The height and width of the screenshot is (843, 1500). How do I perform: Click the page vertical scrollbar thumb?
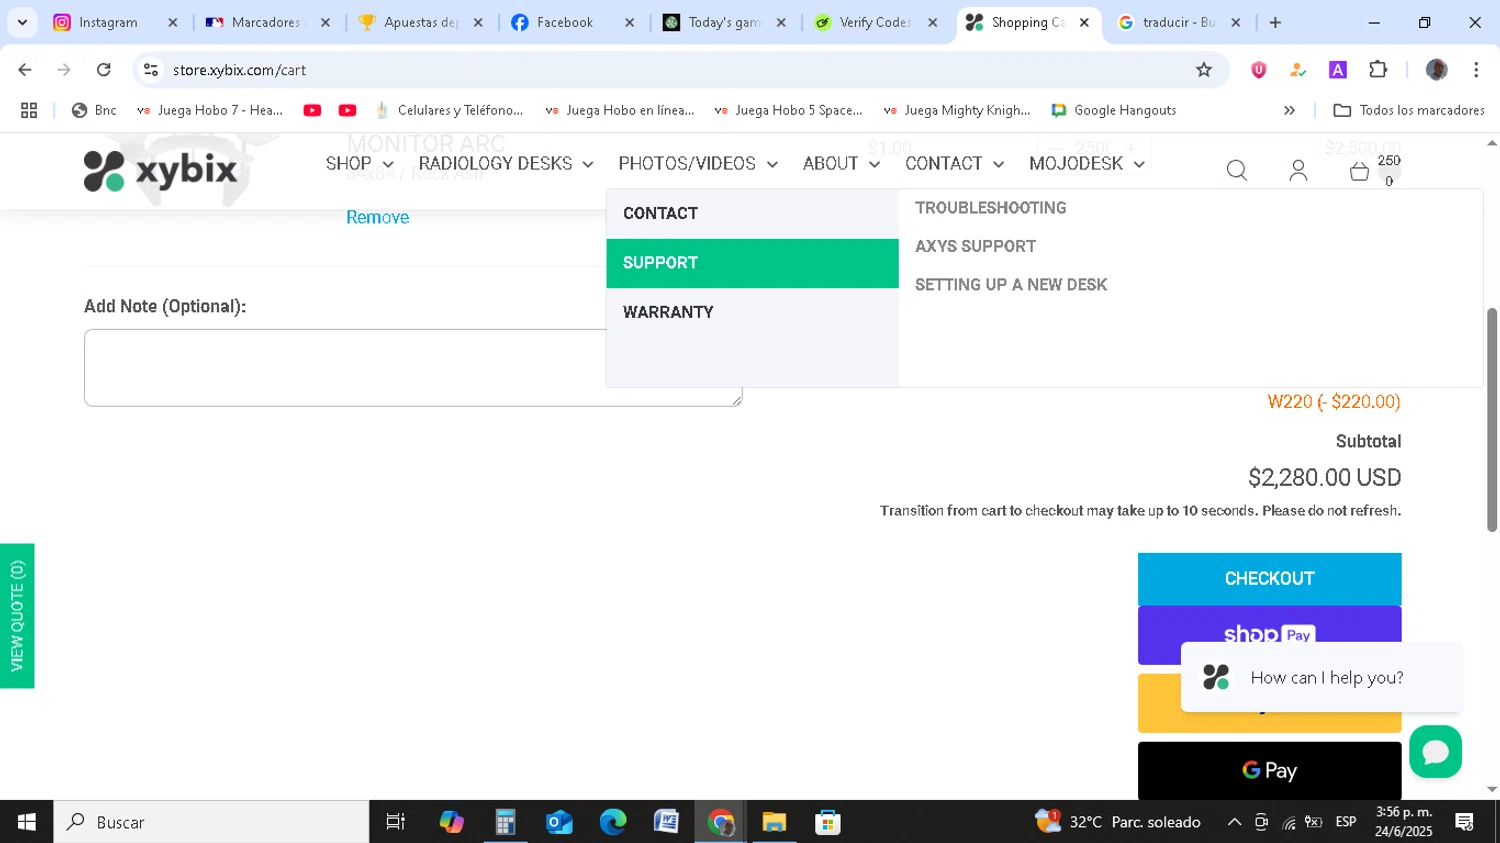[1492, 420]
